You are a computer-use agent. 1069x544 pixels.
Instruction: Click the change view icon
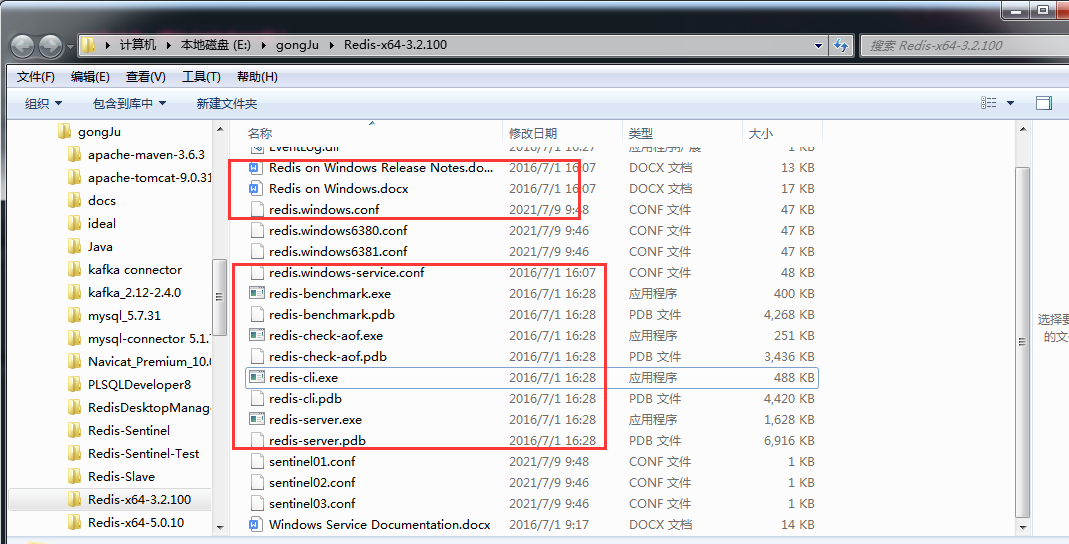click(x=989, y=104)
